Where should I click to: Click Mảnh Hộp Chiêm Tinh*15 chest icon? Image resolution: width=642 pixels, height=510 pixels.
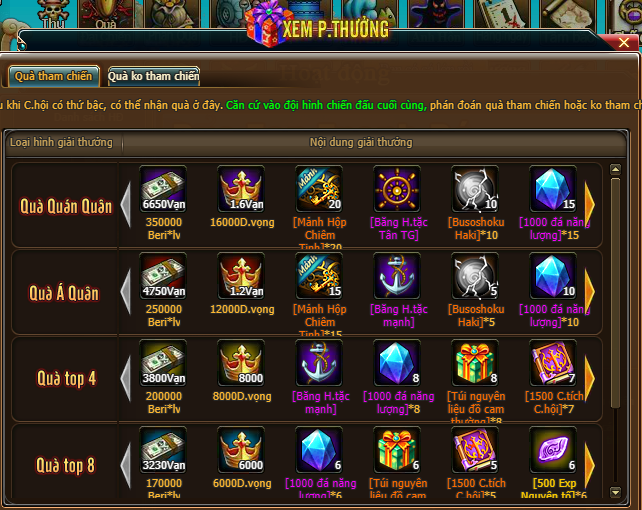point(319,276)
